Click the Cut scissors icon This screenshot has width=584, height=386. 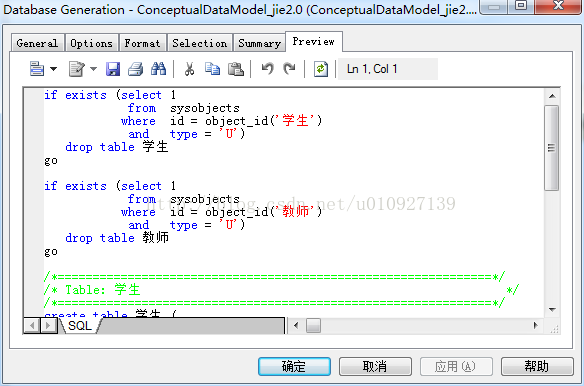click(190, 69)
